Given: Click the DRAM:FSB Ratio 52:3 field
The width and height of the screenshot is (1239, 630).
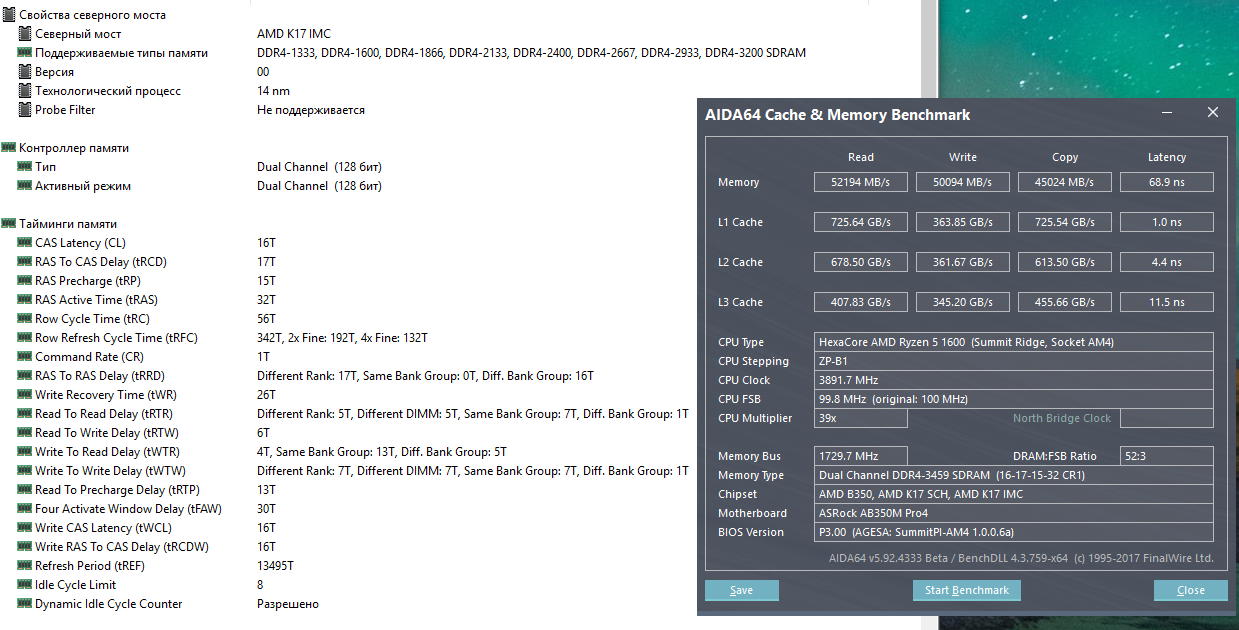Looking at the screenshot, I should pos(1167,456).
